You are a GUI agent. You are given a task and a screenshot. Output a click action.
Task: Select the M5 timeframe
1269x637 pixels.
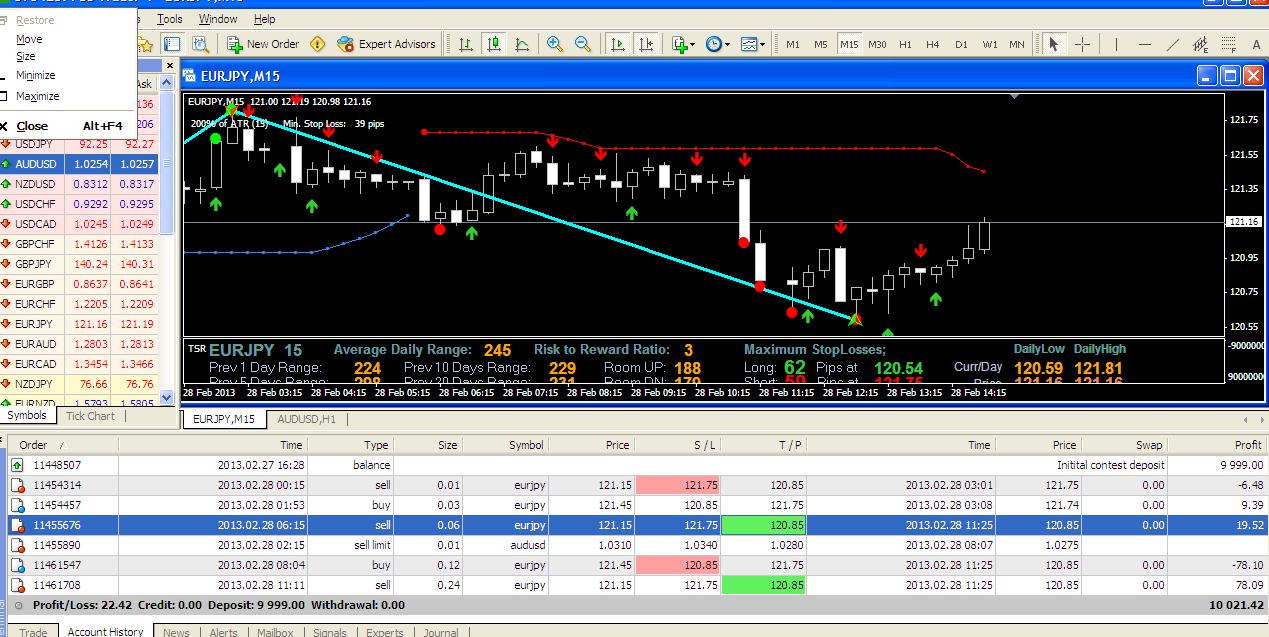[x=821, y=45]
